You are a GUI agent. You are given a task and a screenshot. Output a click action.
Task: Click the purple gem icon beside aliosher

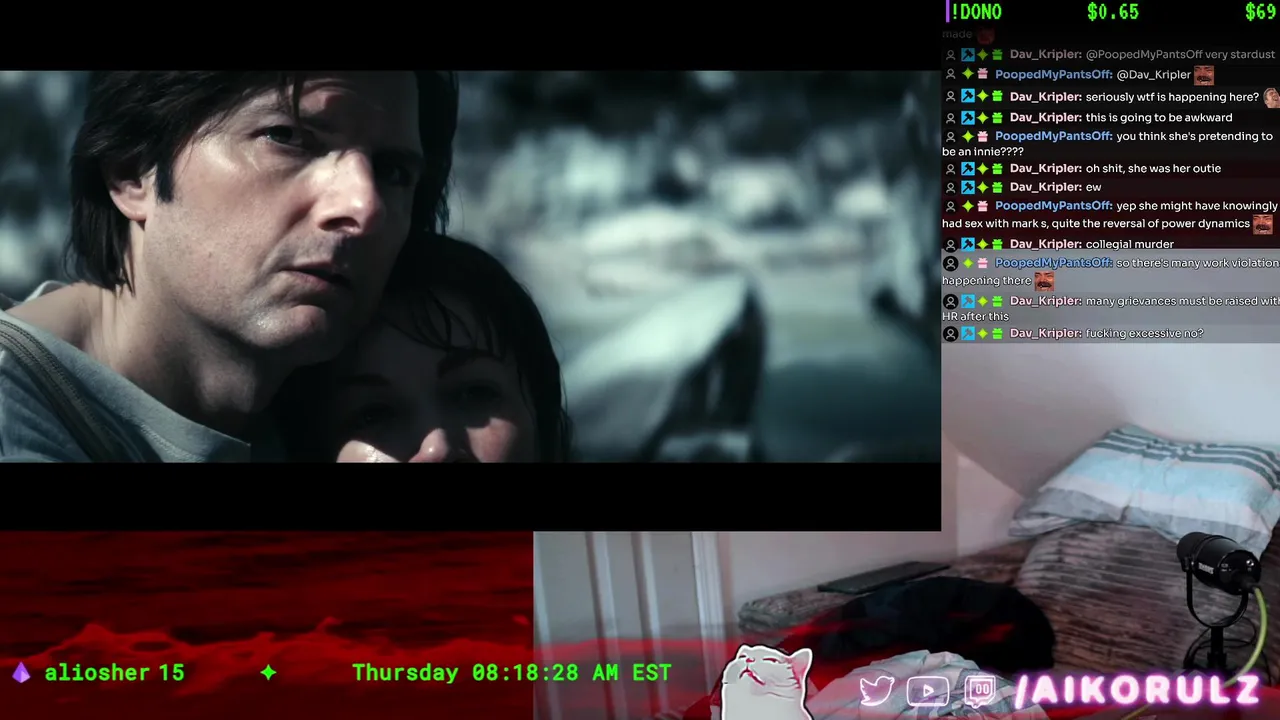point(21,673)
